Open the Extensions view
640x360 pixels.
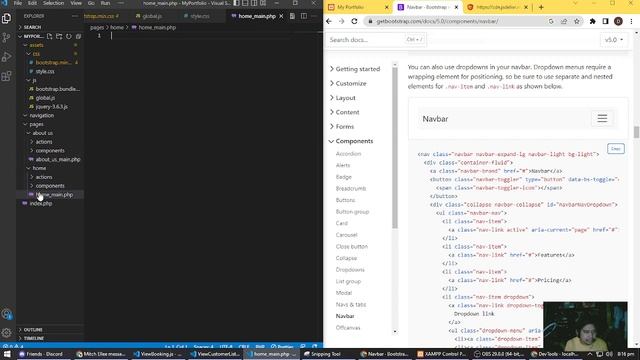[7, 76]
